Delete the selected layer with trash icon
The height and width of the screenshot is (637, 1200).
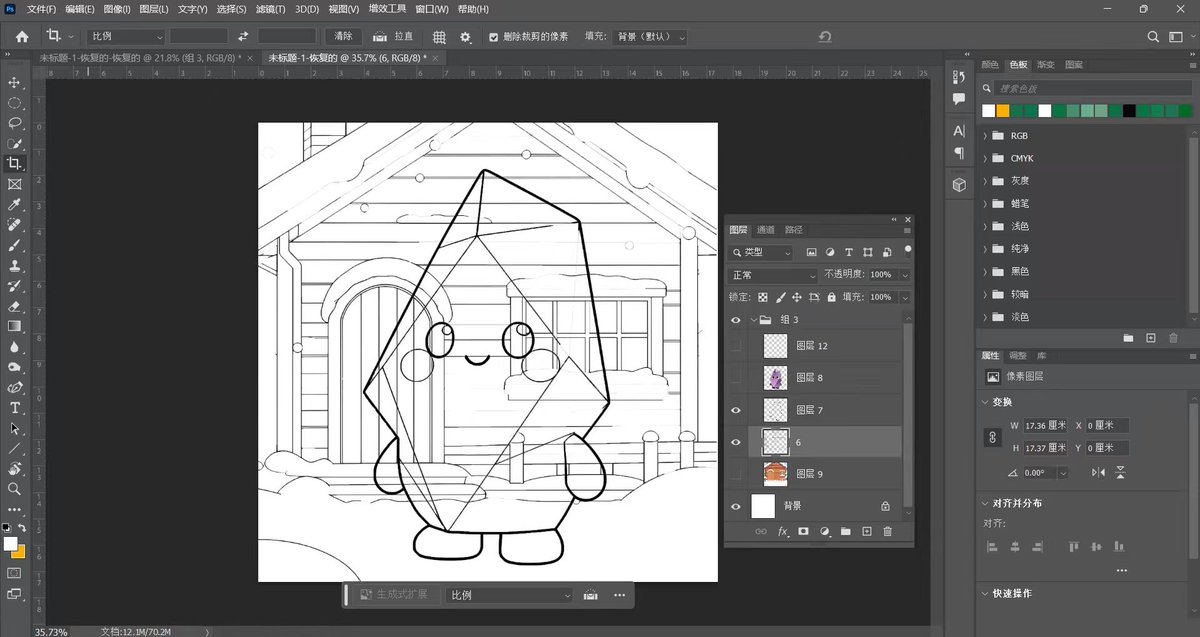point(887,532)
